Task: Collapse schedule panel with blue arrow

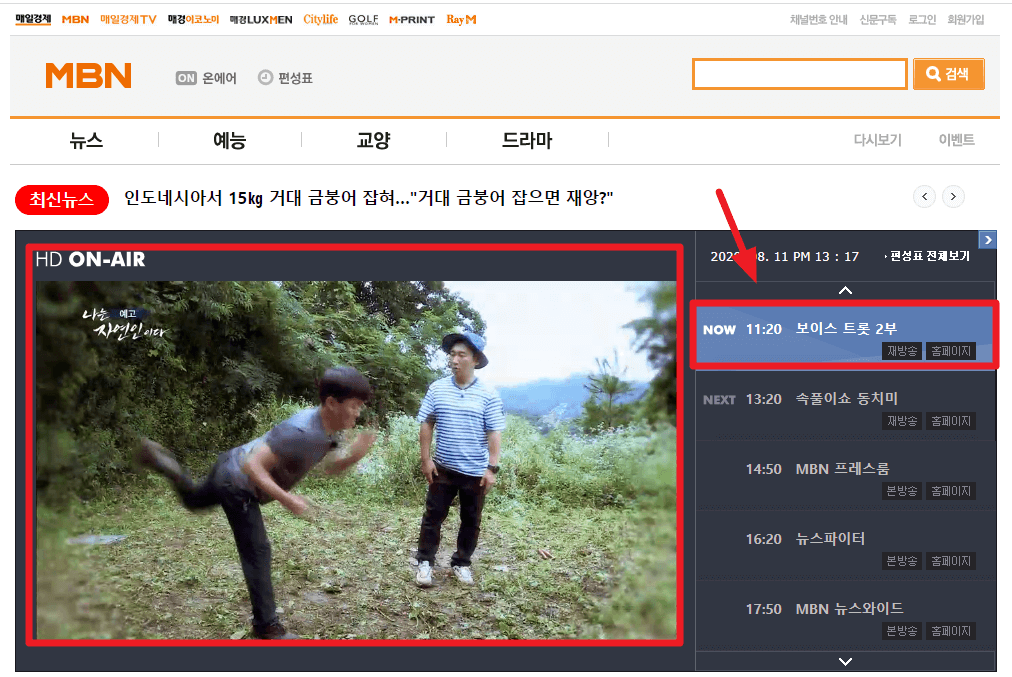Action: pyautogui.click(x=987, y=239)
